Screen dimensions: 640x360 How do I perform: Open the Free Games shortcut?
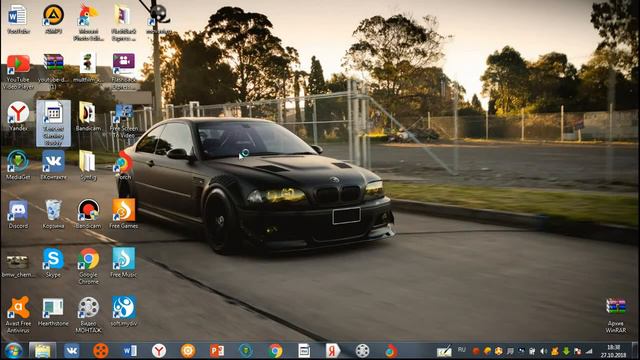click(124, 213)
